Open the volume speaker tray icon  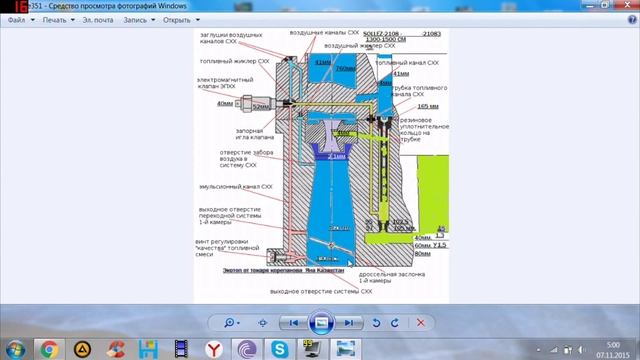[581, 350]
